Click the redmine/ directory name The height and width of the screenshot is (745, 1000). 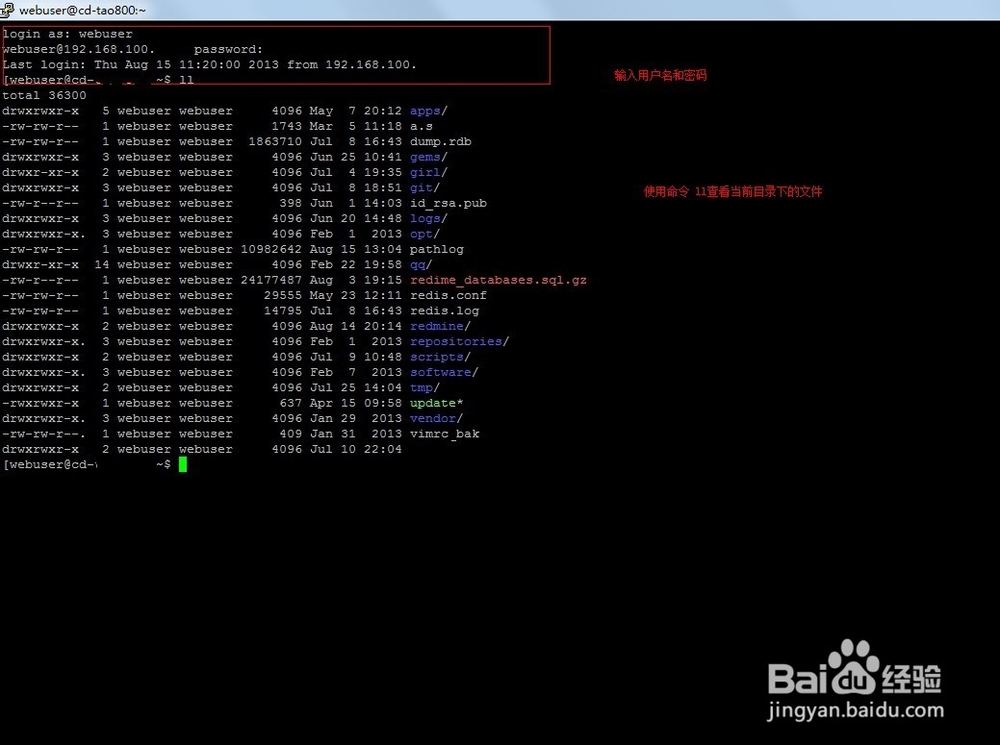pyautogui.click(x=440, y=326)
